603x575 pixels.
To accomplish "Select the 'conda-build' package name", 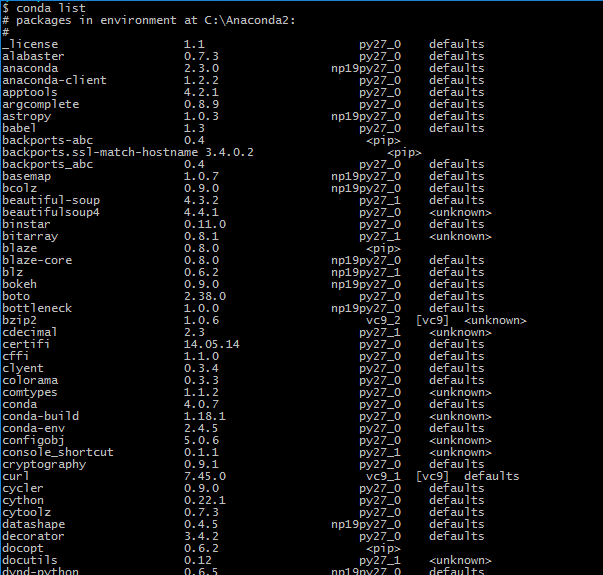I will click(41, 416).
